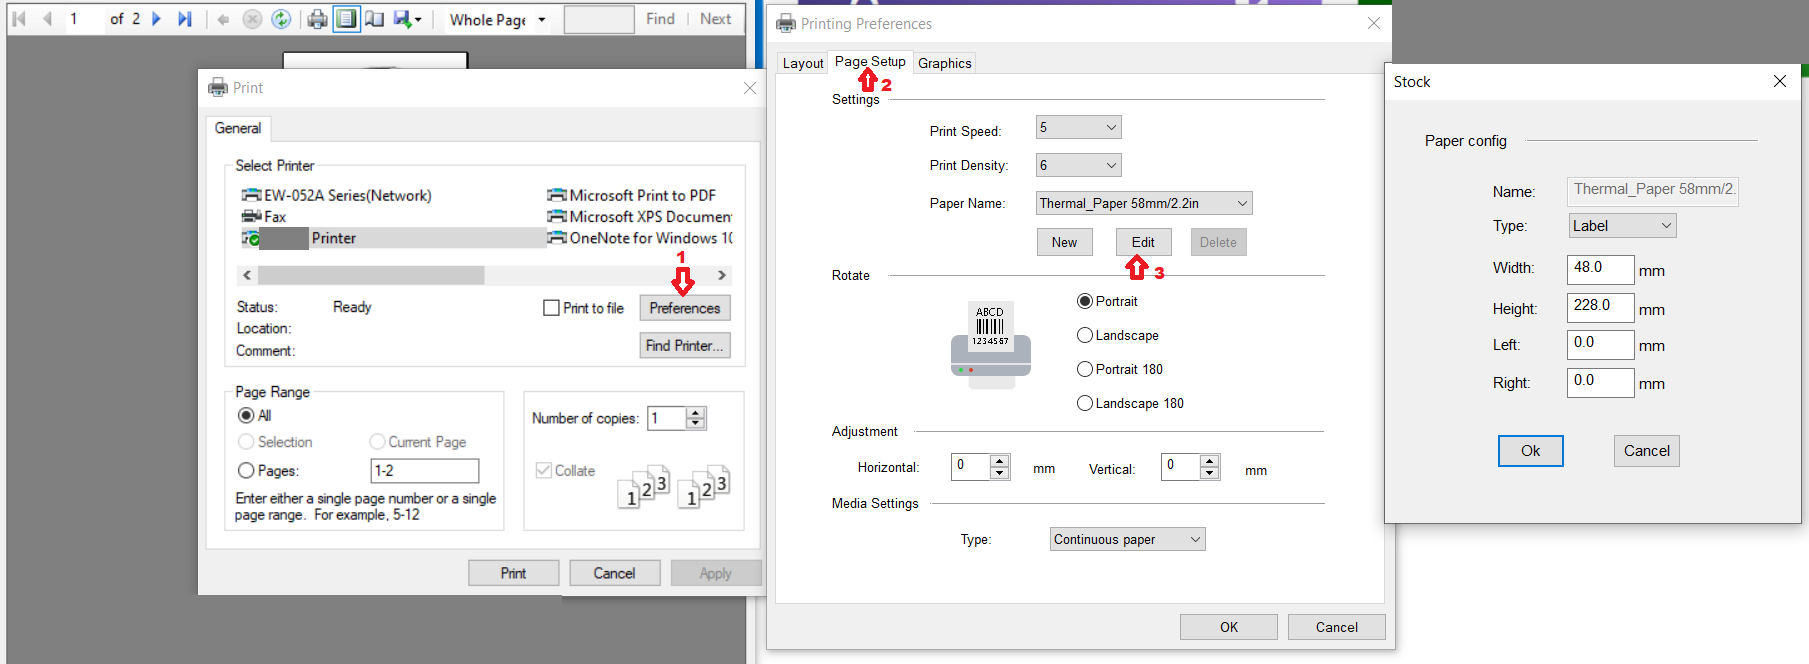Cancel the Stock dialog
Screen dimensions: 1809x664
[1647, 451]
